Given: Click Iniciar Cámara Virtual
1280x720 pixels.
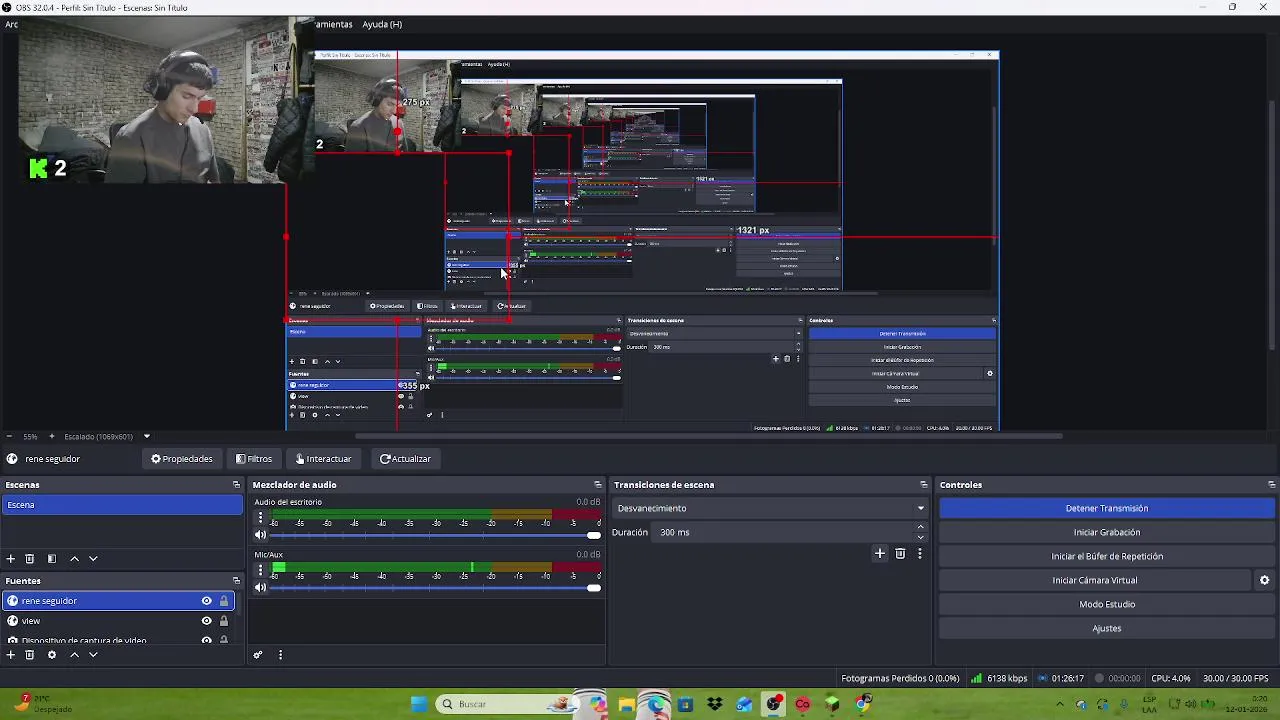Looking at the screenshot, I should 1094,580.
